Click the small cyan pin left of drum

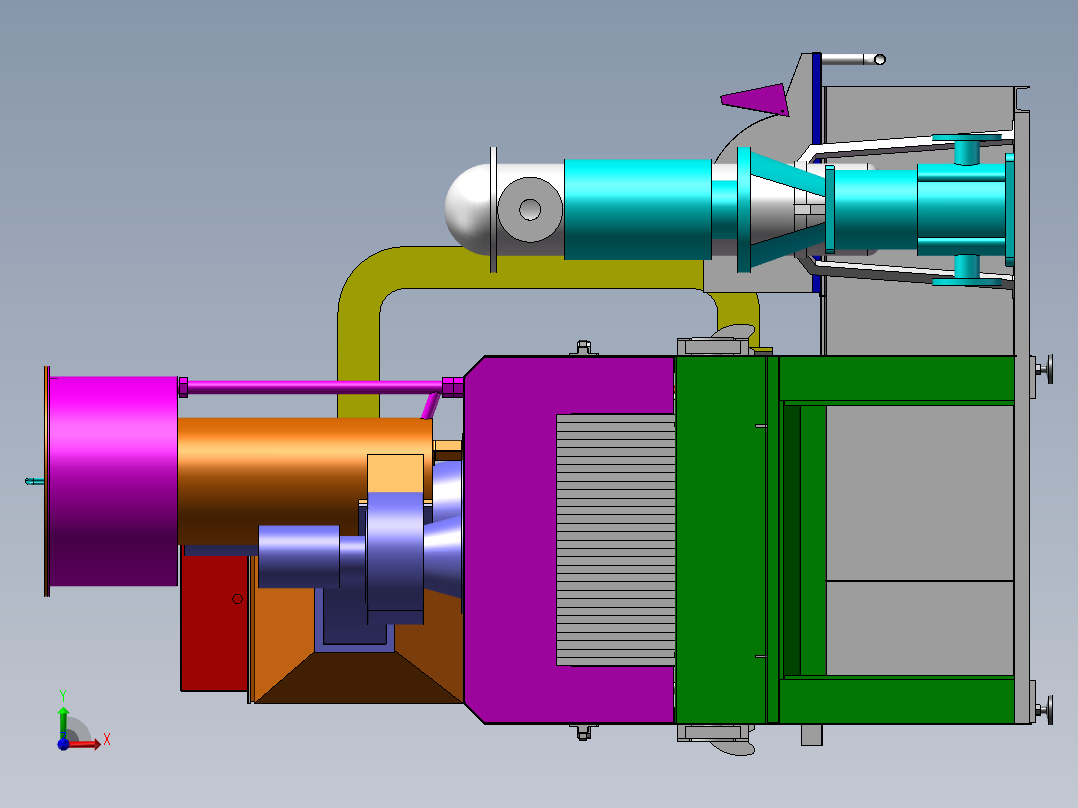(34, 481)
